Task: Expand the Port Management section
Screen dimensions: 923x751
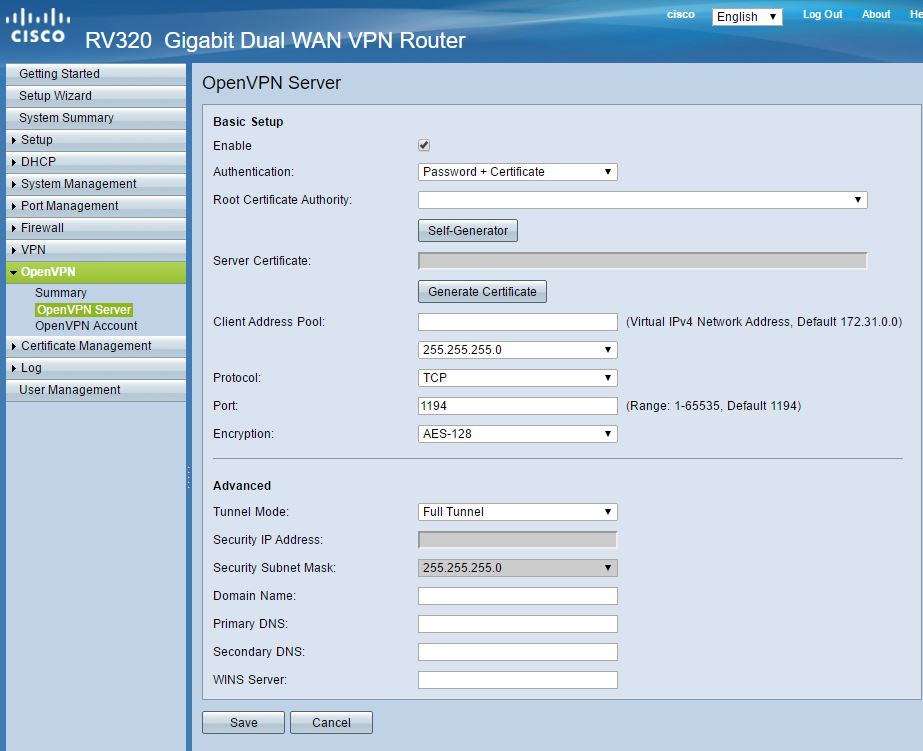Action: click(96, 206)
